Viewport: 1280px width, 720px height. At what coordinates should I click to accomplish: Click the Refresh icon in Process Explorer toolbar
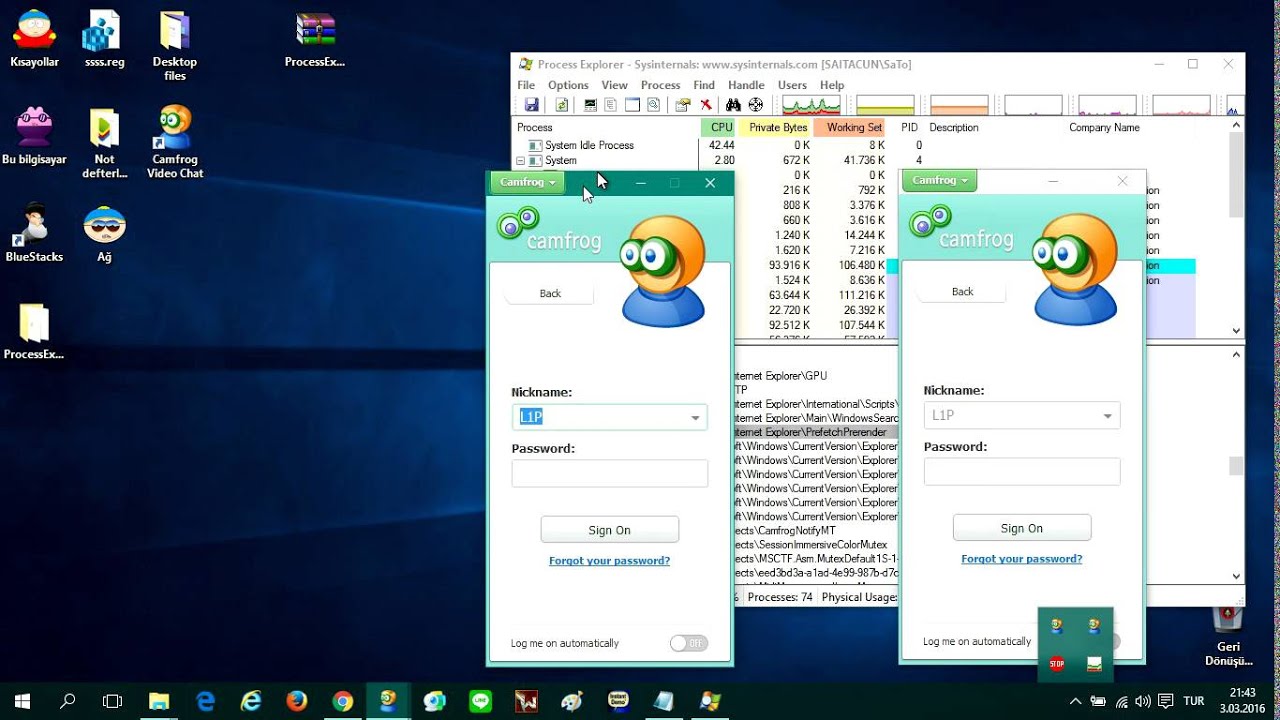562,105
